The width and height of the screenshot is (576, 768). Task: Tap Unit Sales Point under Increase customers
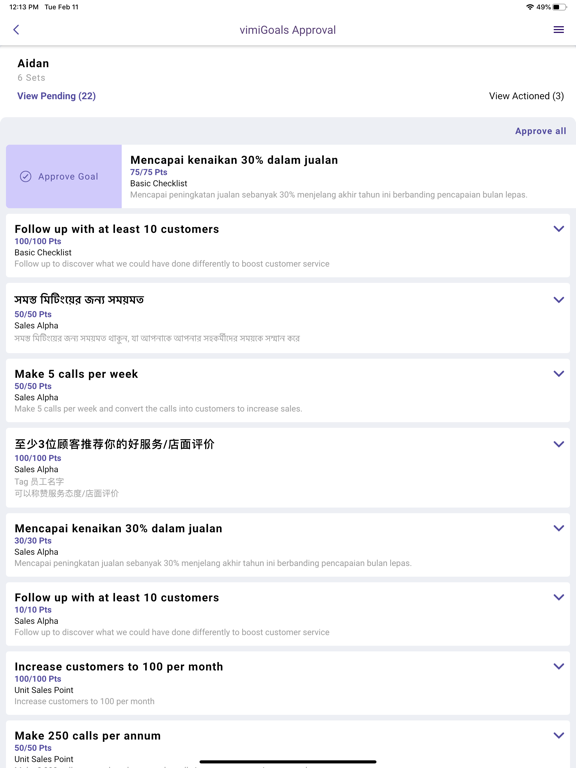point(44,690)
